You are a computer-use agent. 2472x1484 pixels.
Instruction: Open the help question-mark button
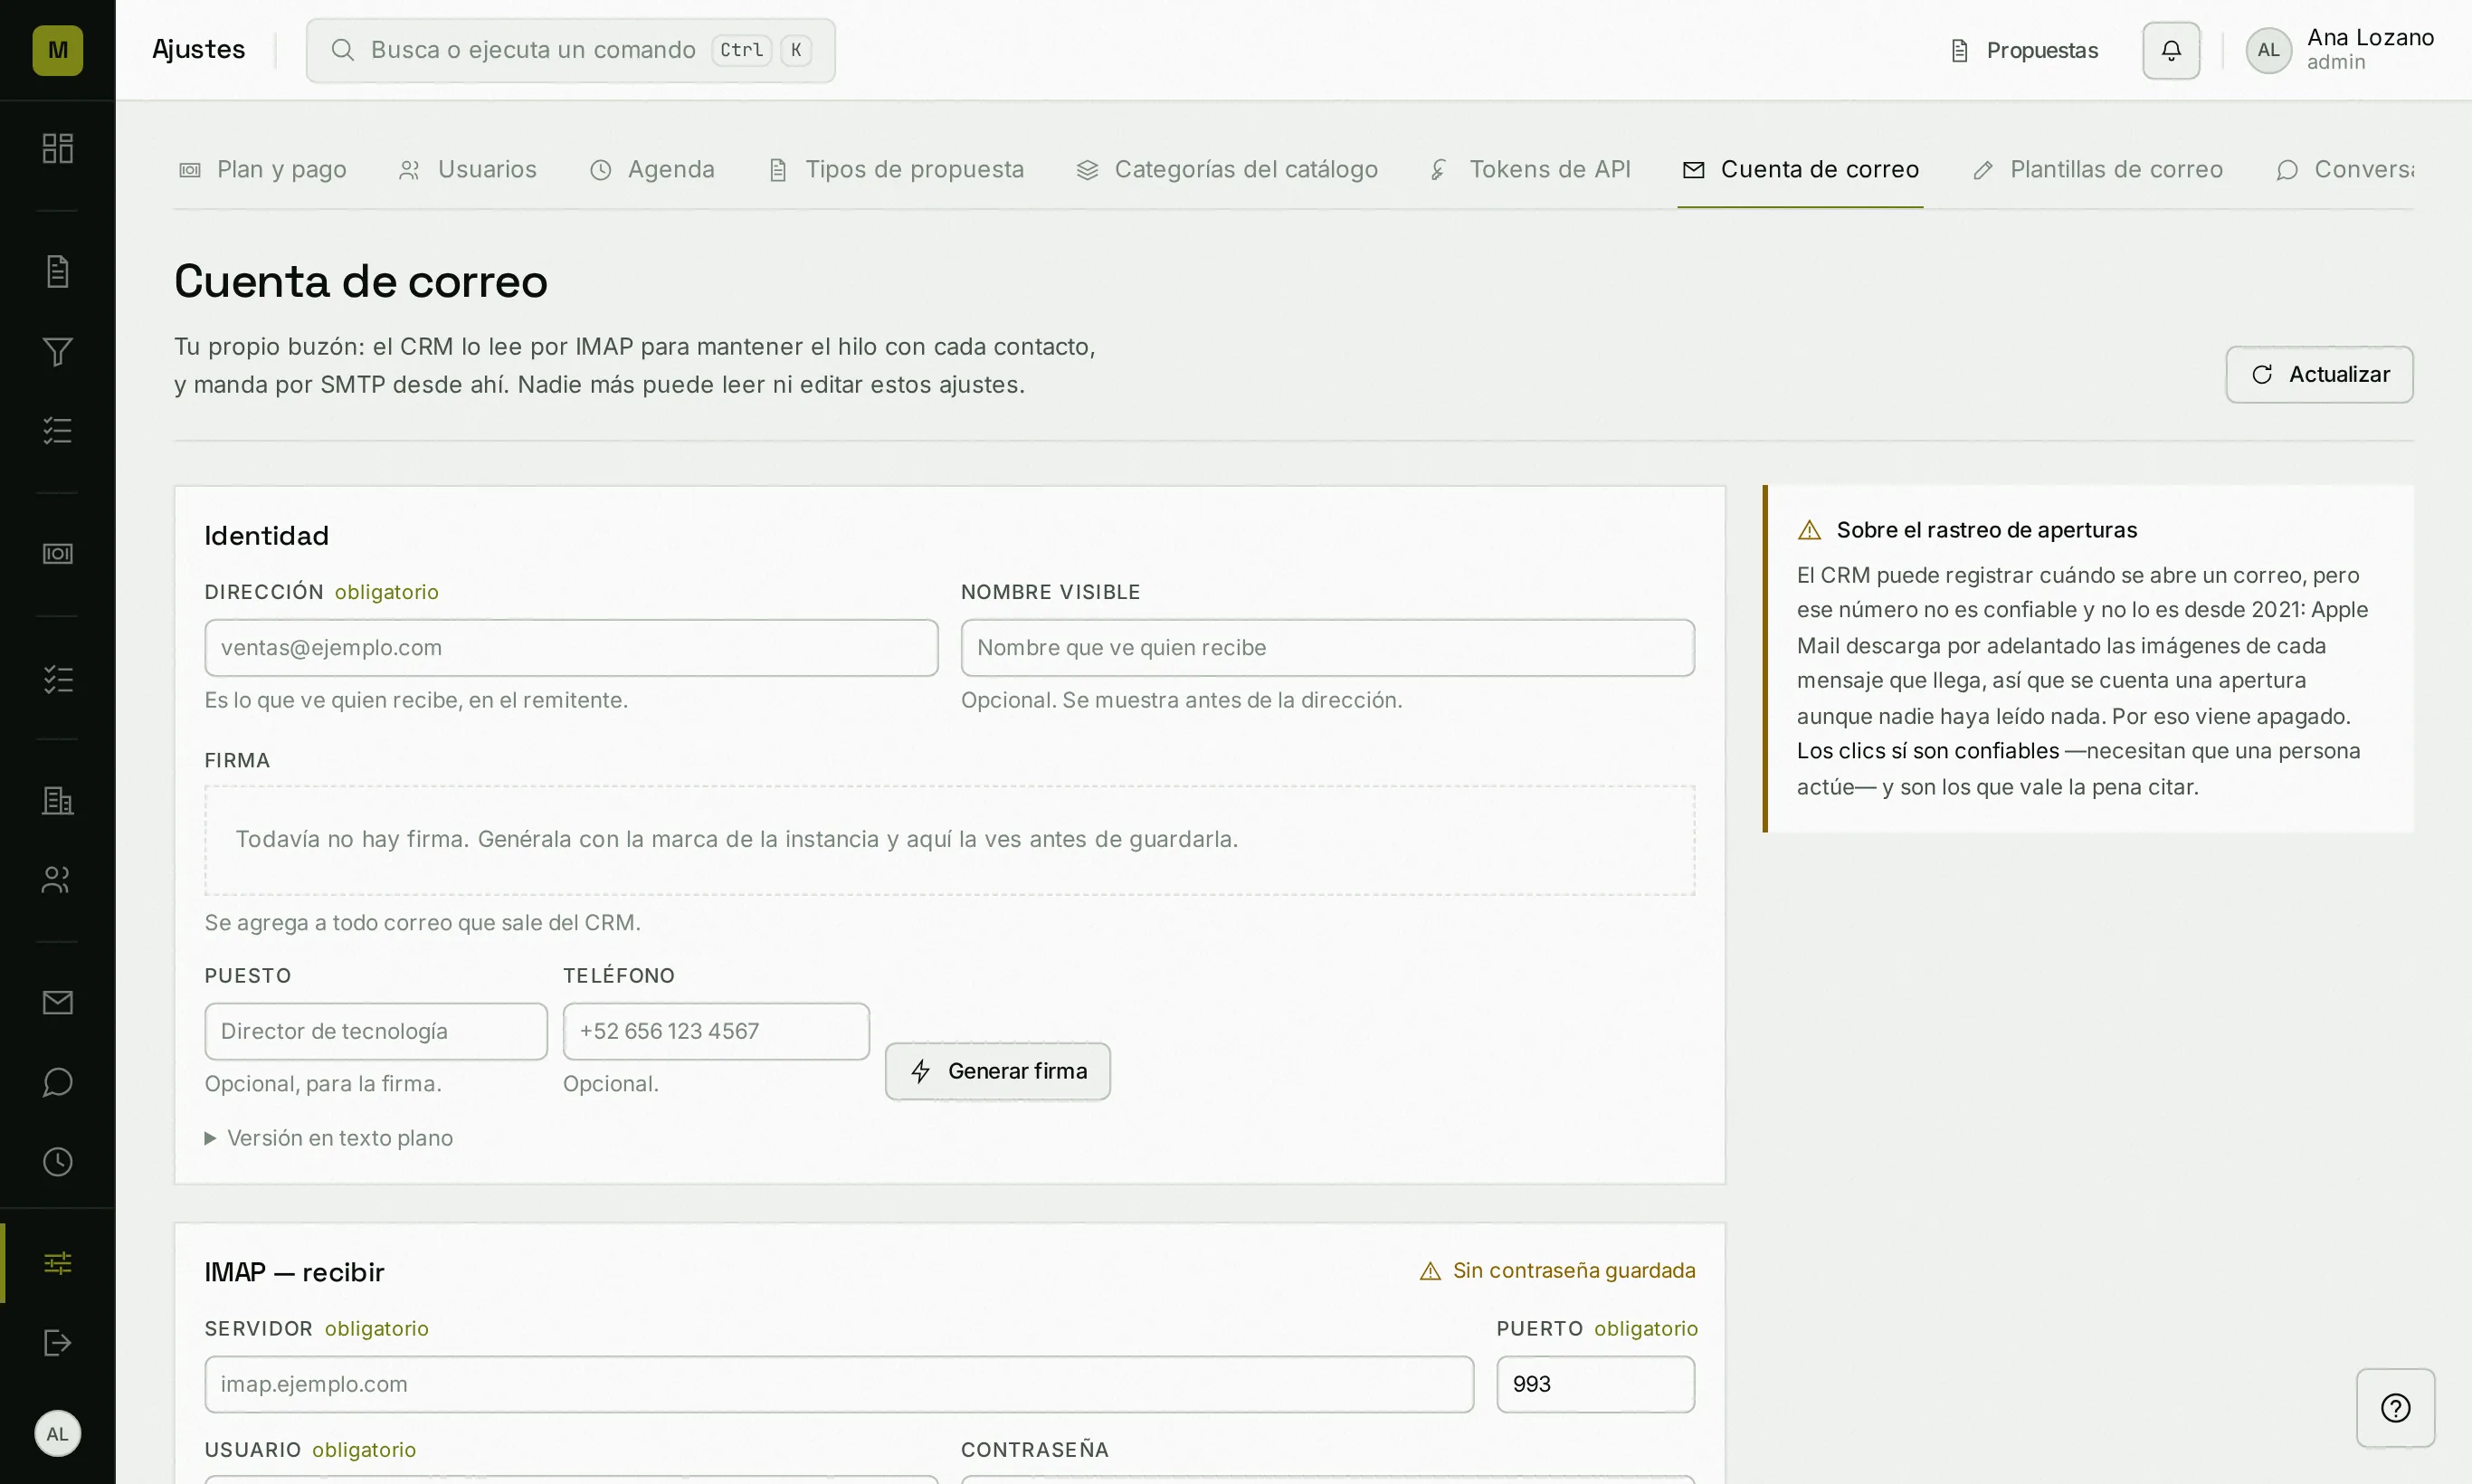(x=2395, y=1408)
